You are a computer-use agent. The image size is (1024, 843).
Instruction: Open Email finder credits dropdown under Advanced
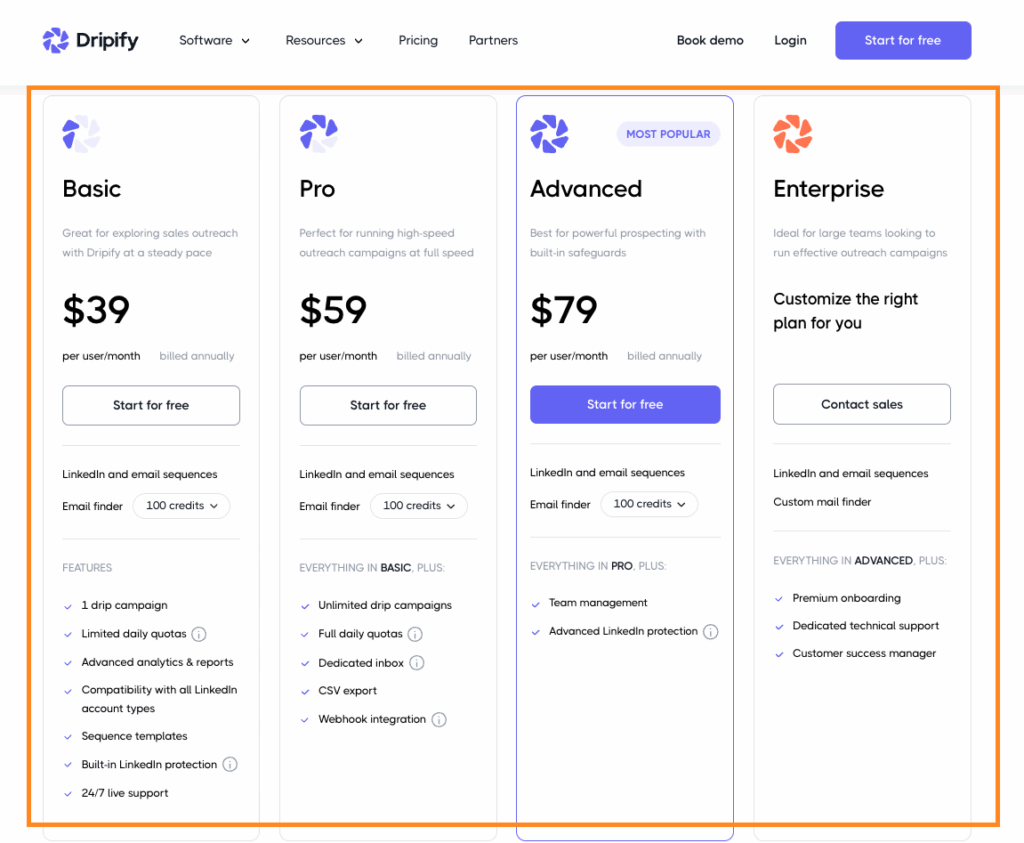coord(649,504)
